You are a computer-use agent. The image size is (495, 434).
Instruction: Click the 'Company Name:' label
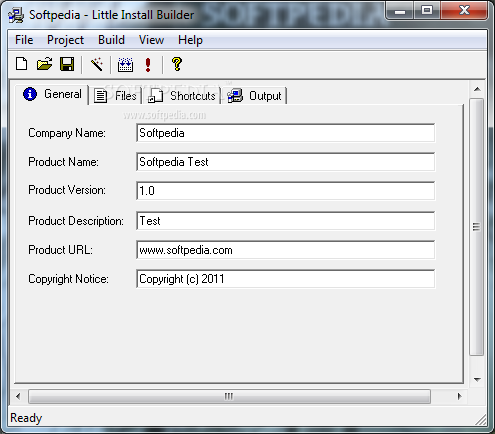pyautogui.click(x=67, y=133)
